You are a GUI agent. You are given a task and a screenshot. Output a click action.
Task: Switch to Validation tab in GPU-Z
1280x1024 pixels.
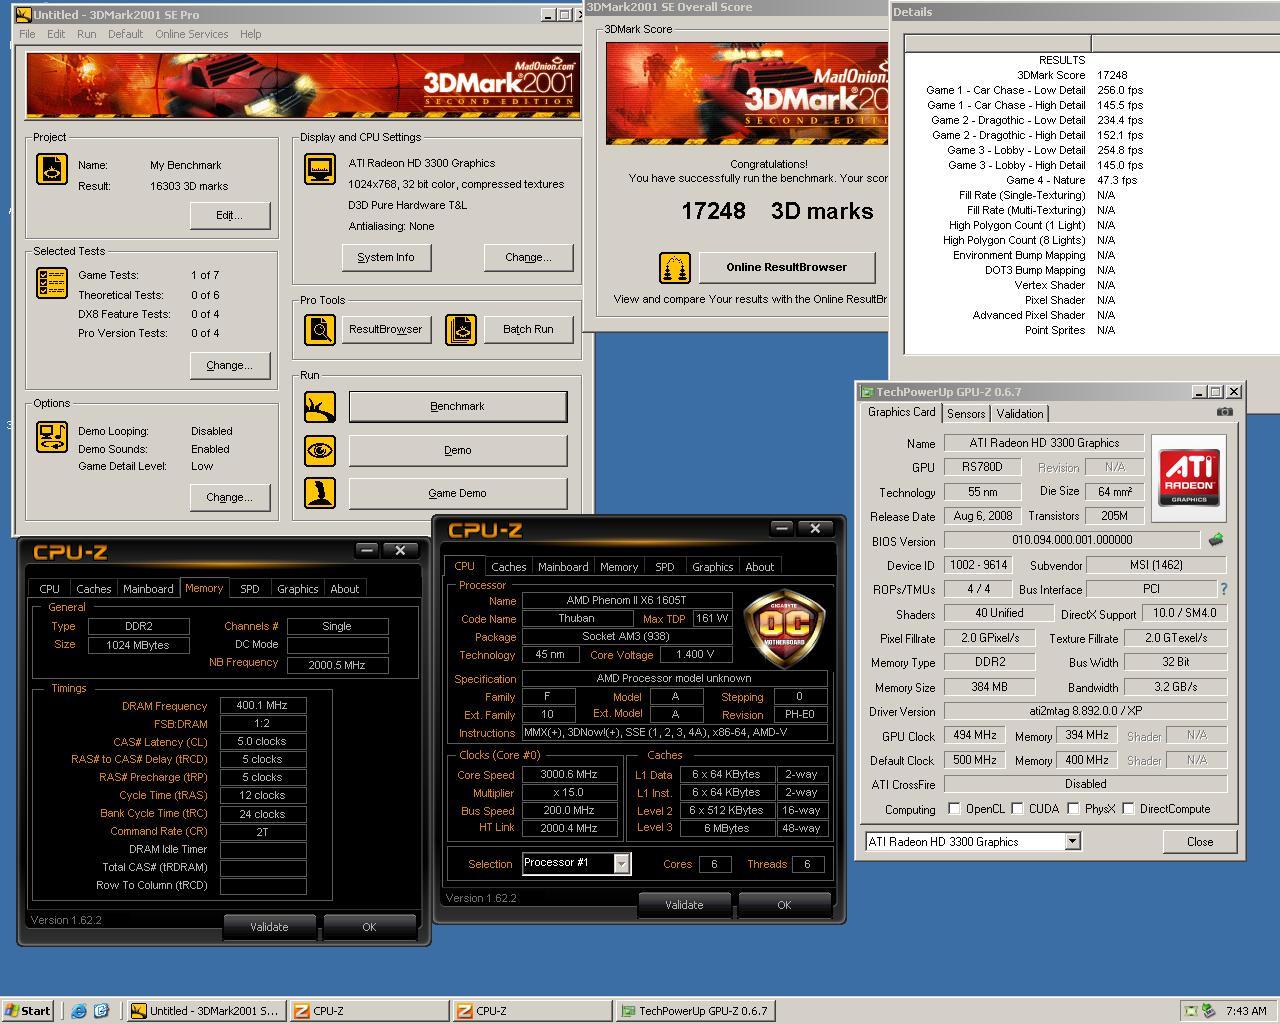[1020, 414]
